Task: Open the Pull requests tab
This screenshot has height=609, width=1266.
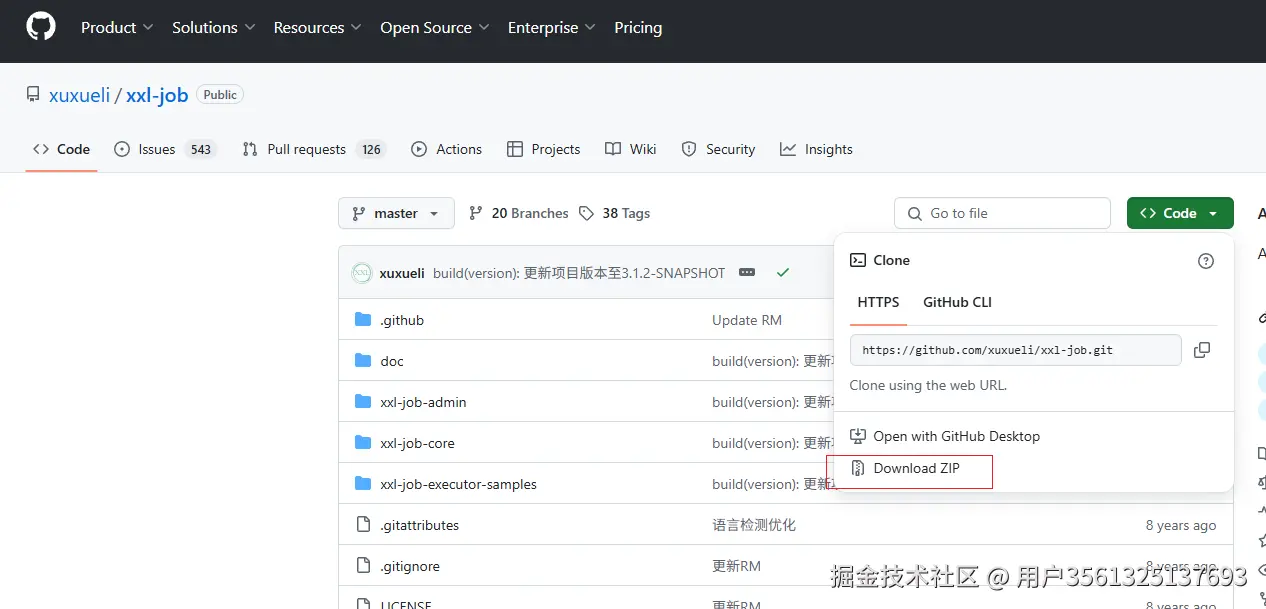Action: click(314, 149)
